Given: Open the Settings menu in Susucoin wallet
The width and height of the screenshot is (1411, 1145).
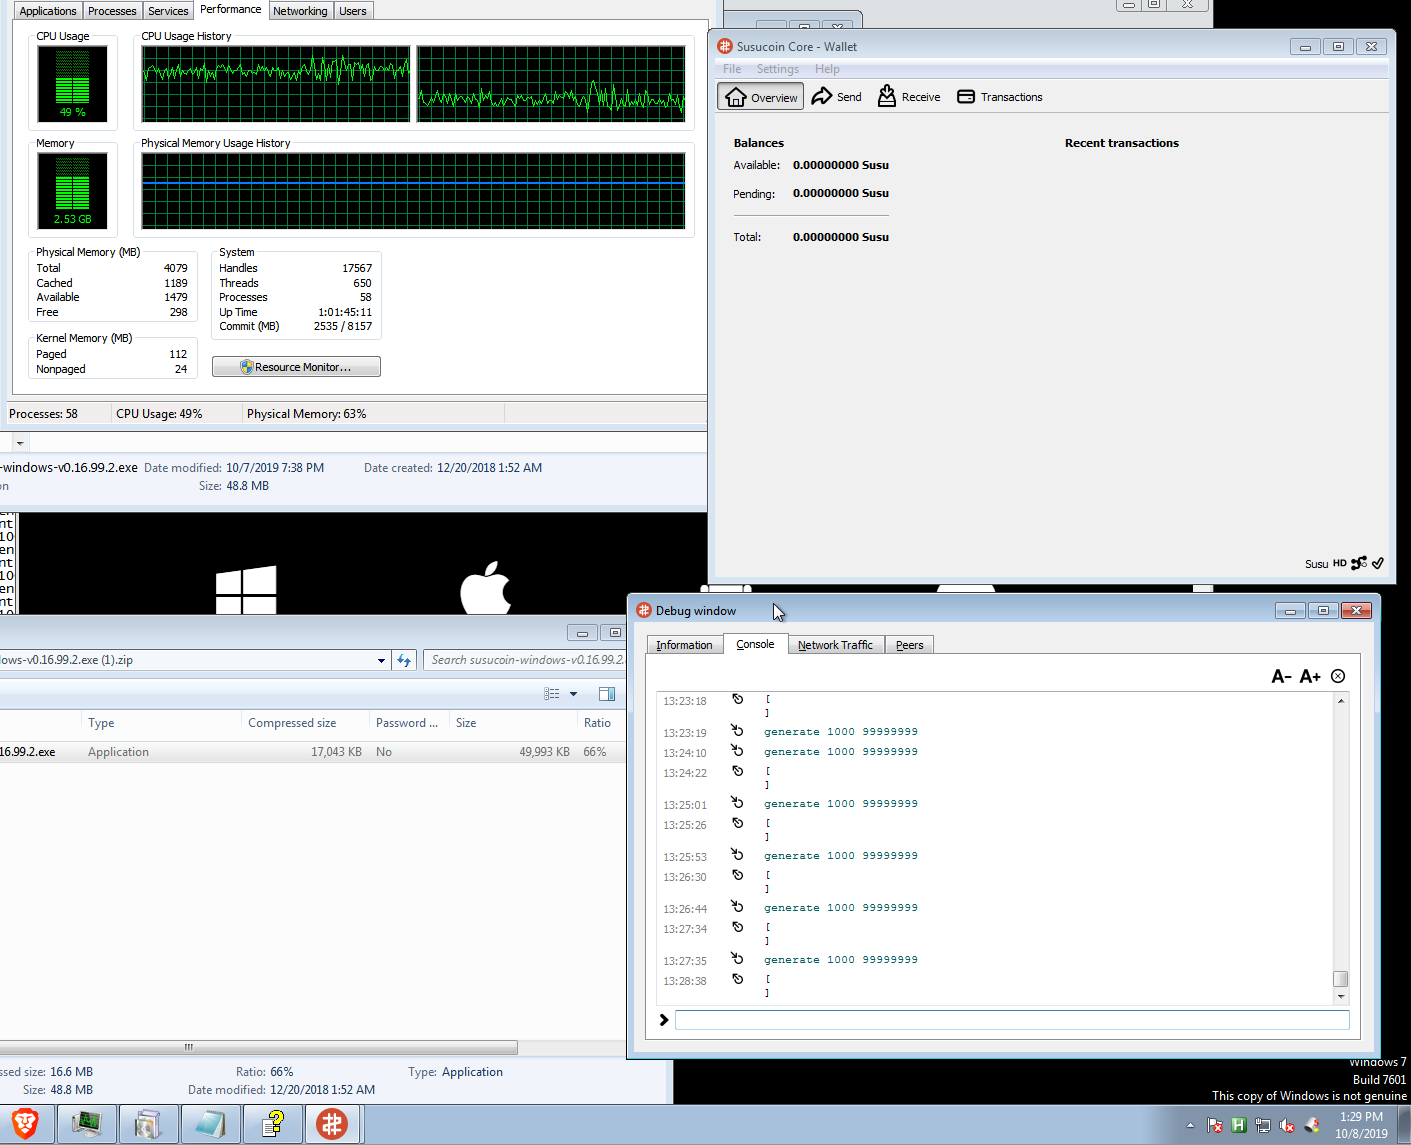Looking at the screenshot, I should point(777,69).
